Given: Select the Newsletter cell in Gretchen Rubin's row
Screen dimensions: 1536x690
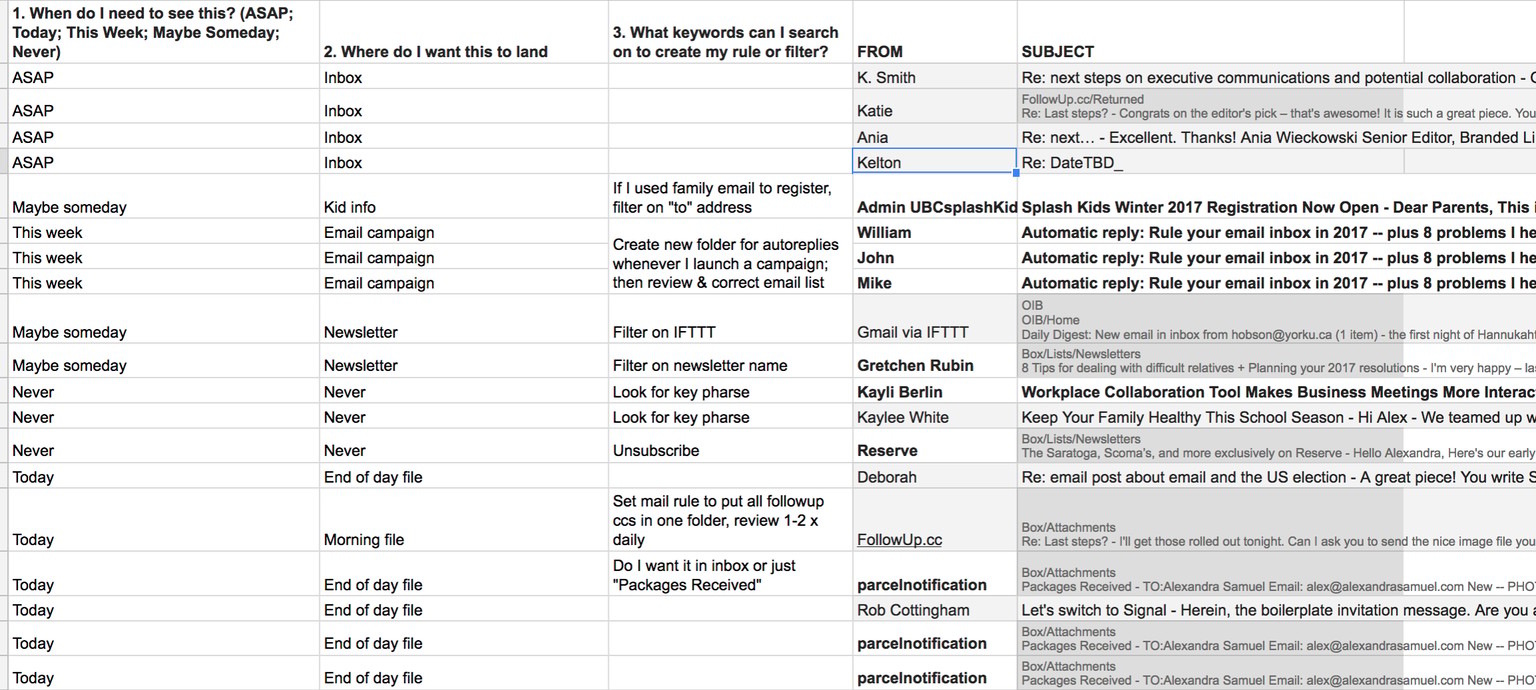Looking at the screenshot, I should [464, 361].
